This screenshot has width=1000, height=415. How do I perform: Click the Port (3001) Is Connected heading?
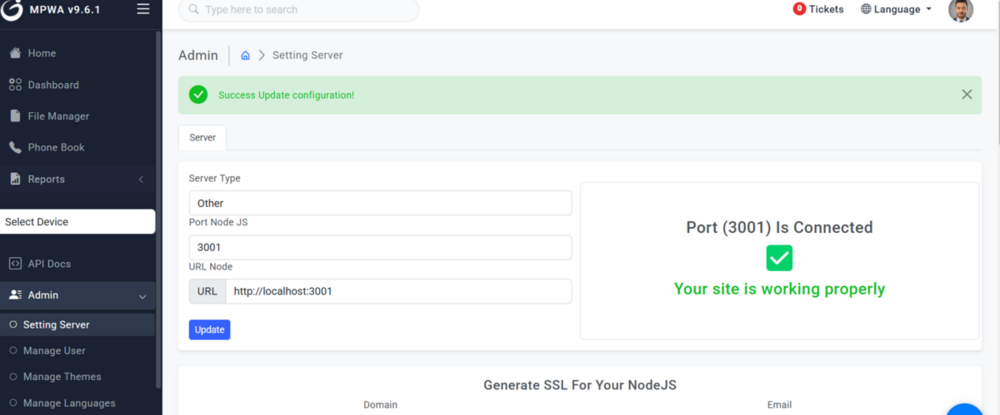point(779,227)
